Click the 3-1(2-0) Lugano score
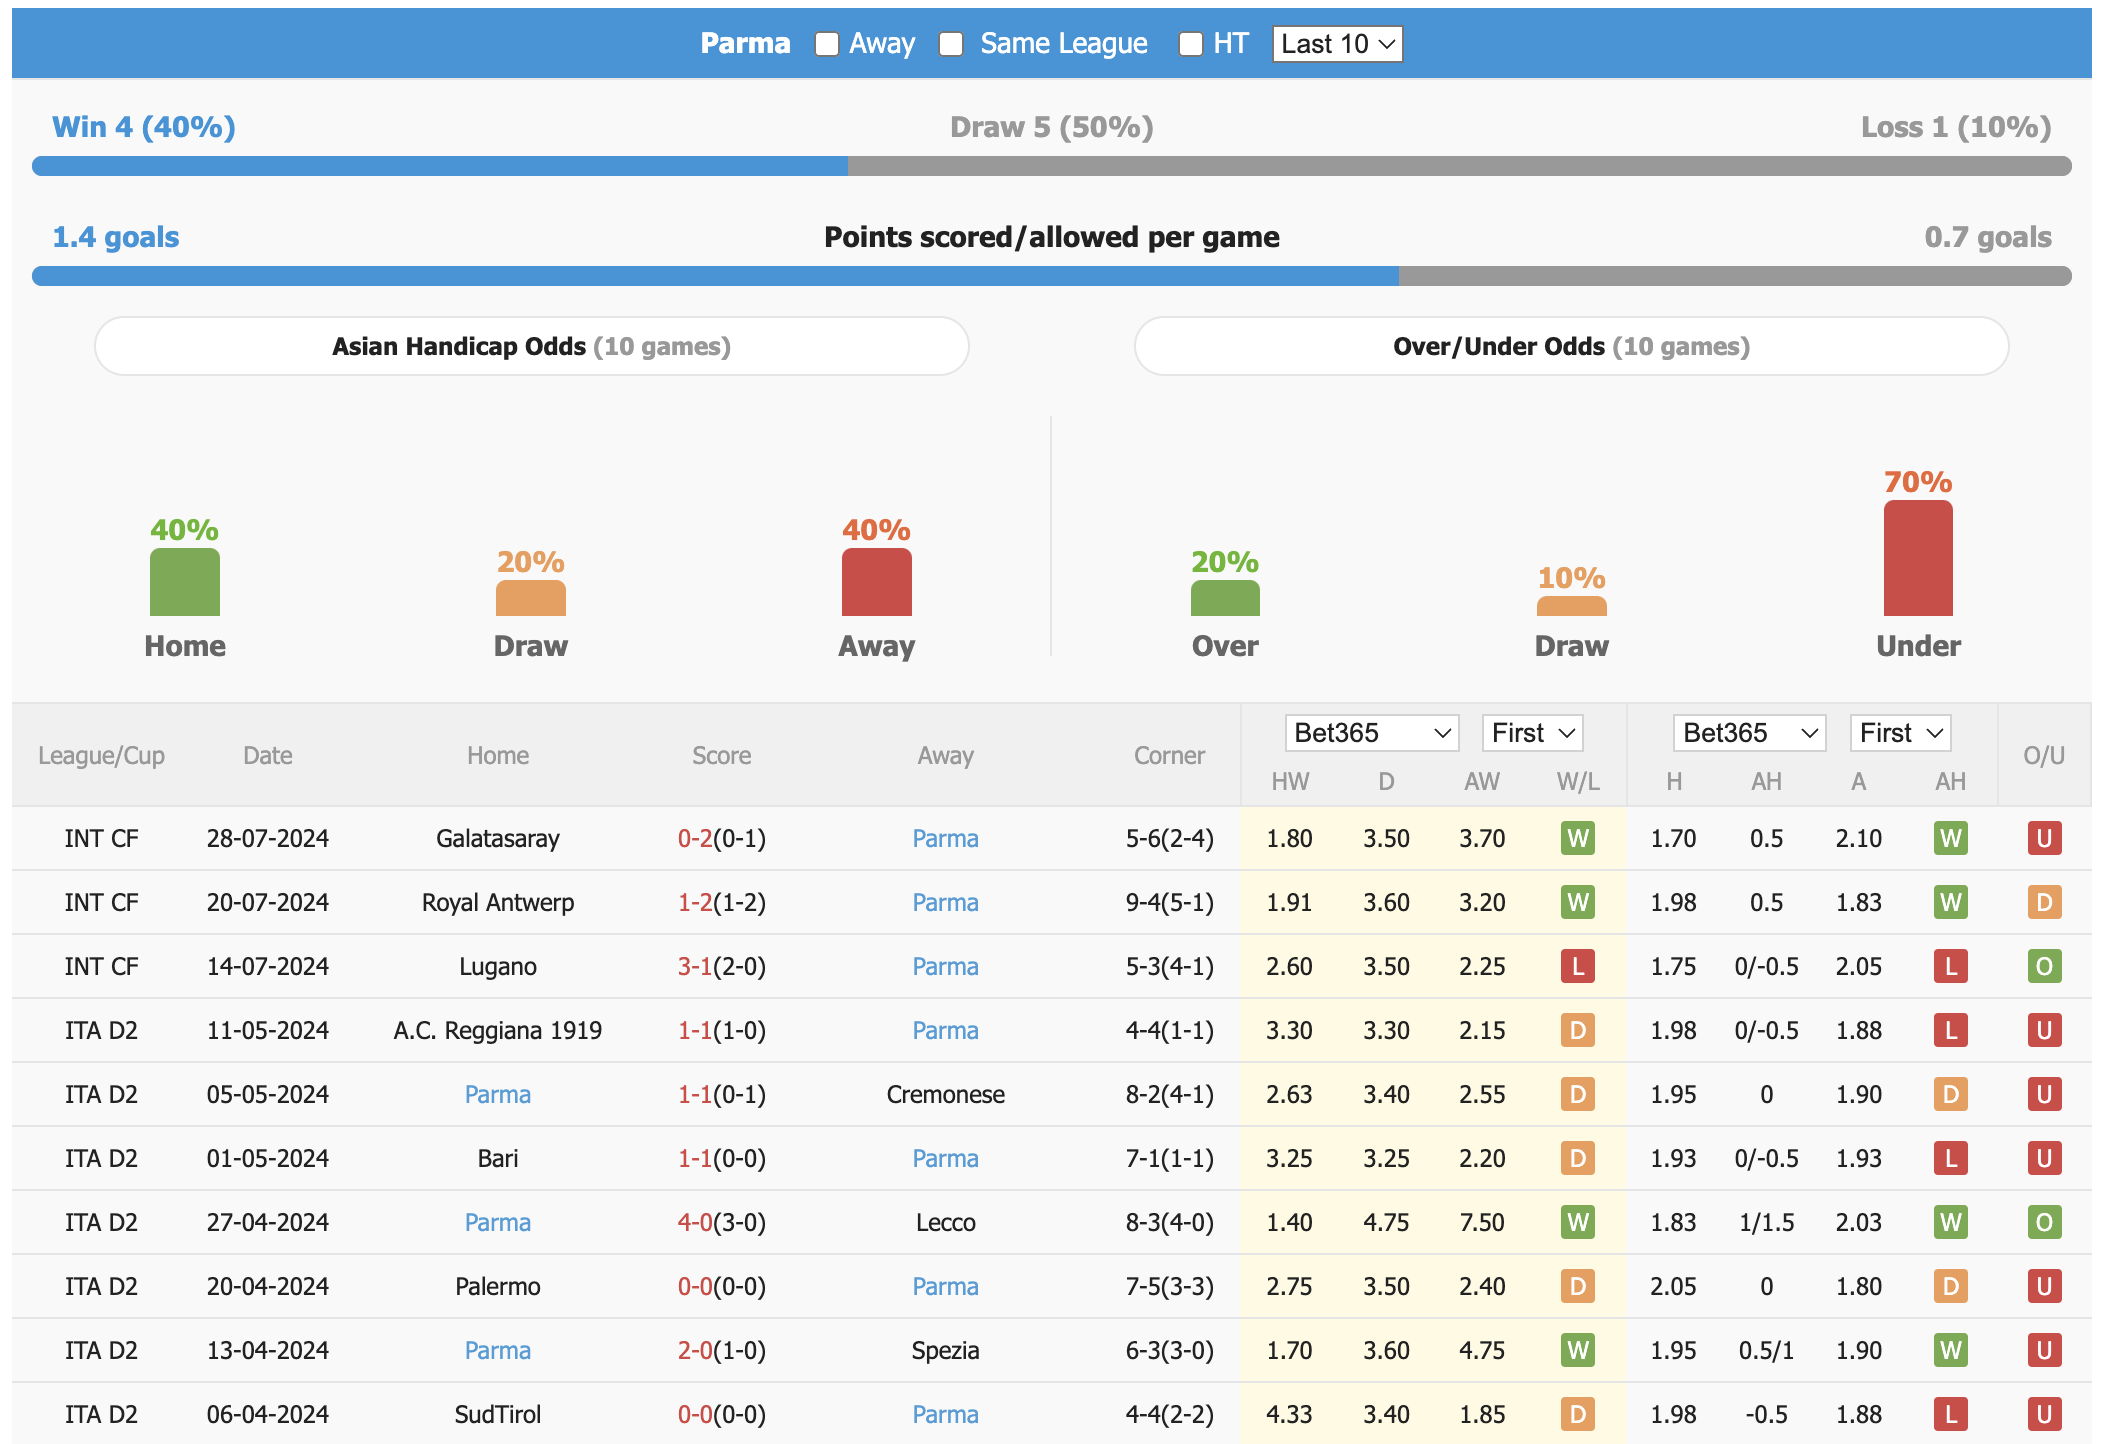Screen dimensions: 2108x1444 click(721, 966)
